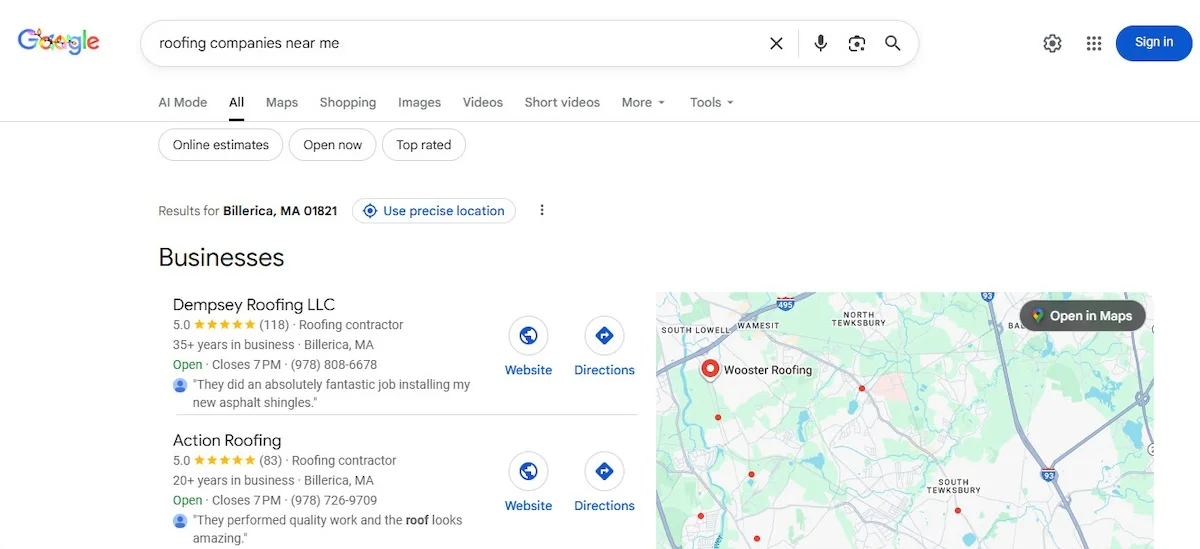Open the Images tab
Screen dimensions: 1200x549
coord(419,102)
